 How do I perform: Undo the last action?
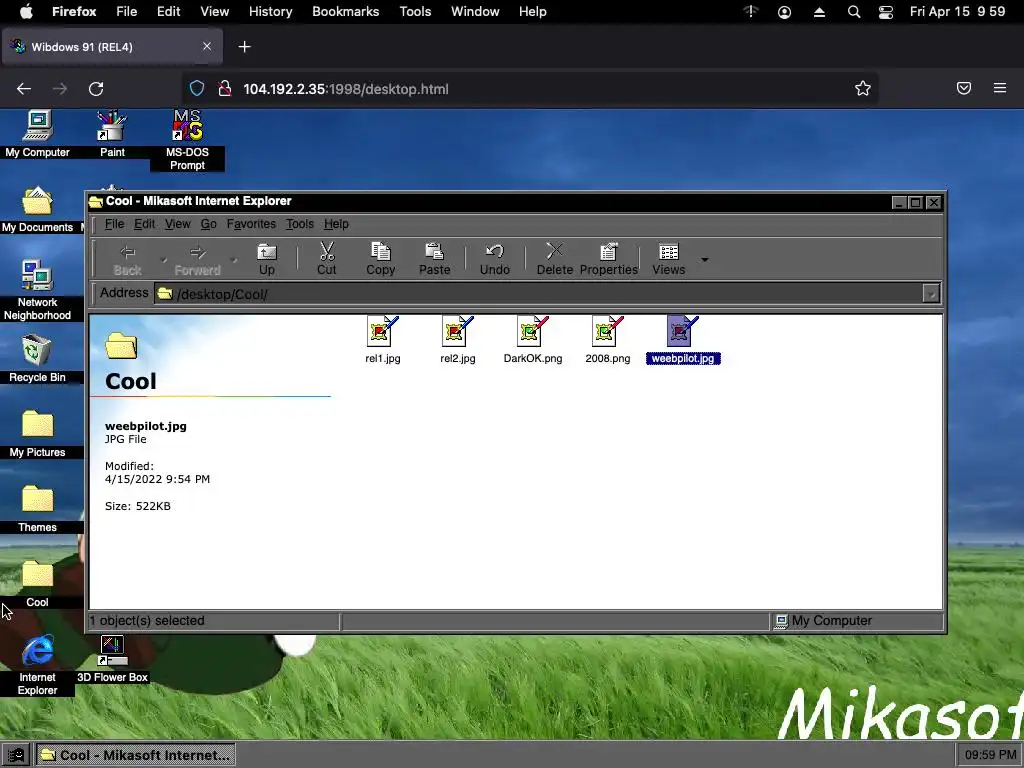pos(494,259)
